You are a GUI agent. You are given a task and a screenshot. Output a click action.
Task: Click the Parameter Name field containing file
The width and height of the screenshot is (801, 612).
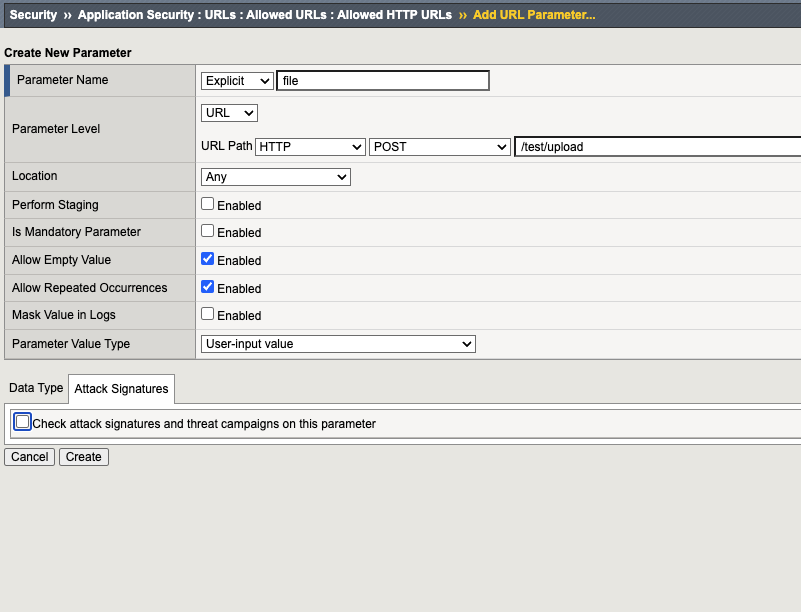coord(383,80)
